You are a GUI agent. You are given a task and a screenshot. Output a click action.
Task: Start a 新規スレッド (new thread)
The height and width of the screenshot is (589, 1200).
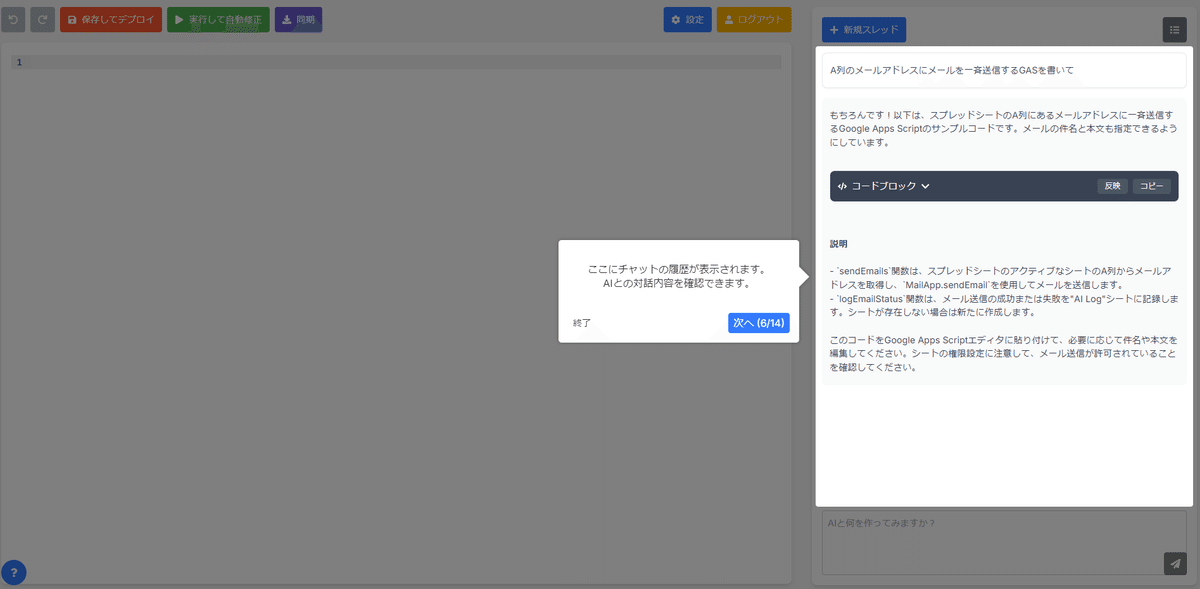(865, 29)
